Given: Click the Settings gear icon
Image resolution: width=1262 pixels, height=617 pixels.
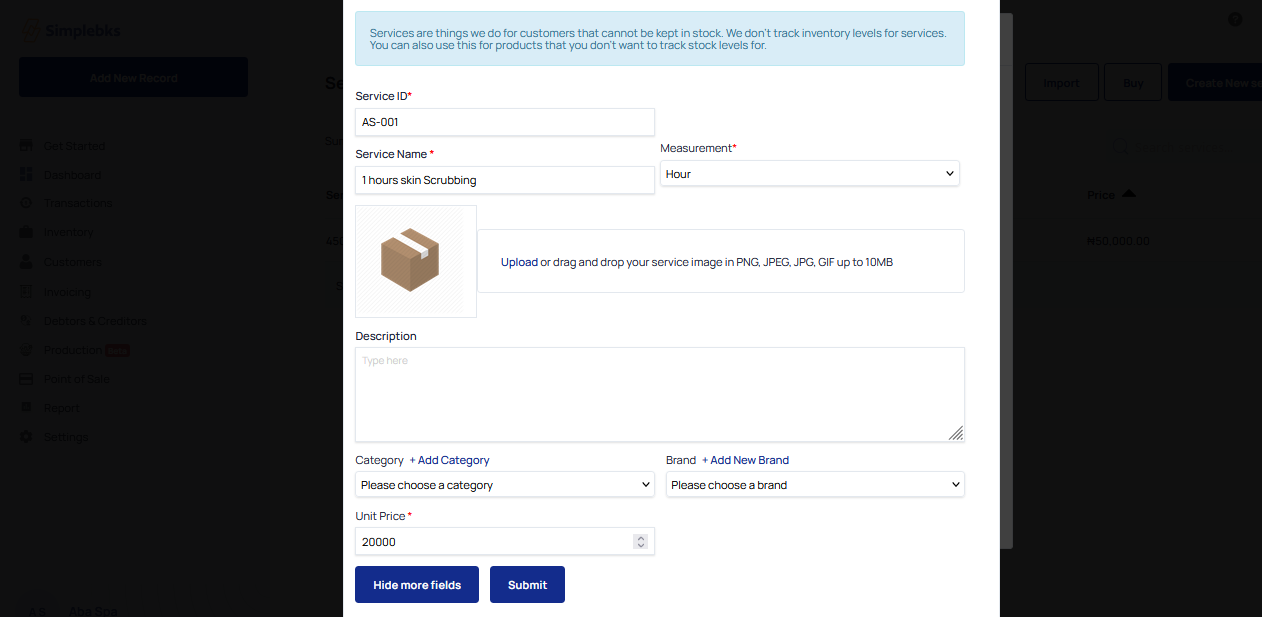Looking at the screenshot, I should click(26, 437).
